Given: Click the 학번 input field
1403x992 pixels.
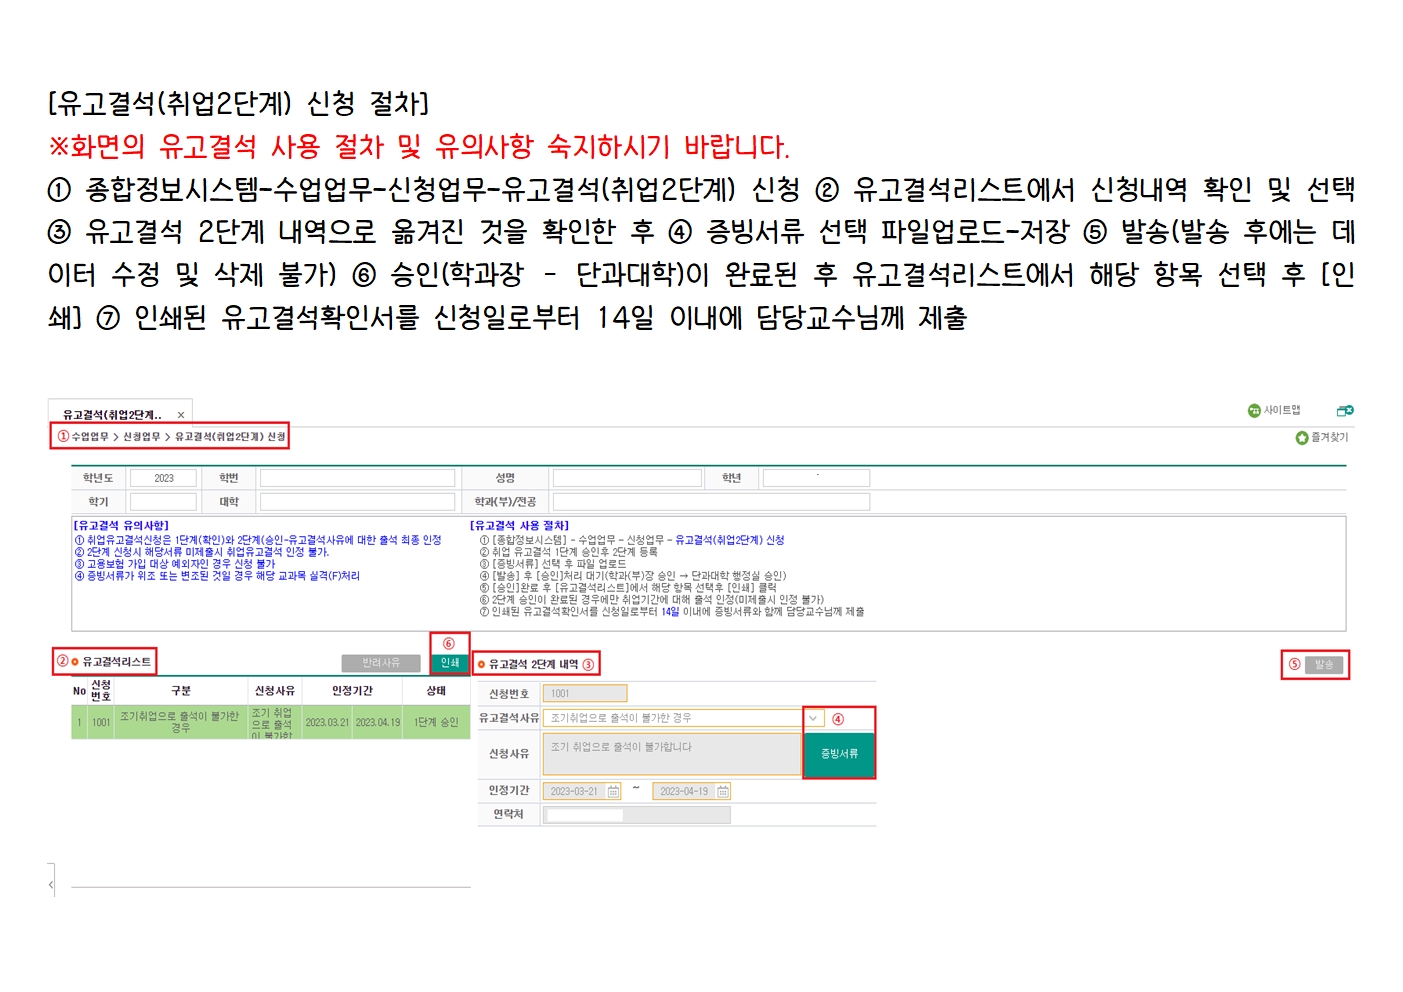Looking at the screenshot, I should click(357, 479).
